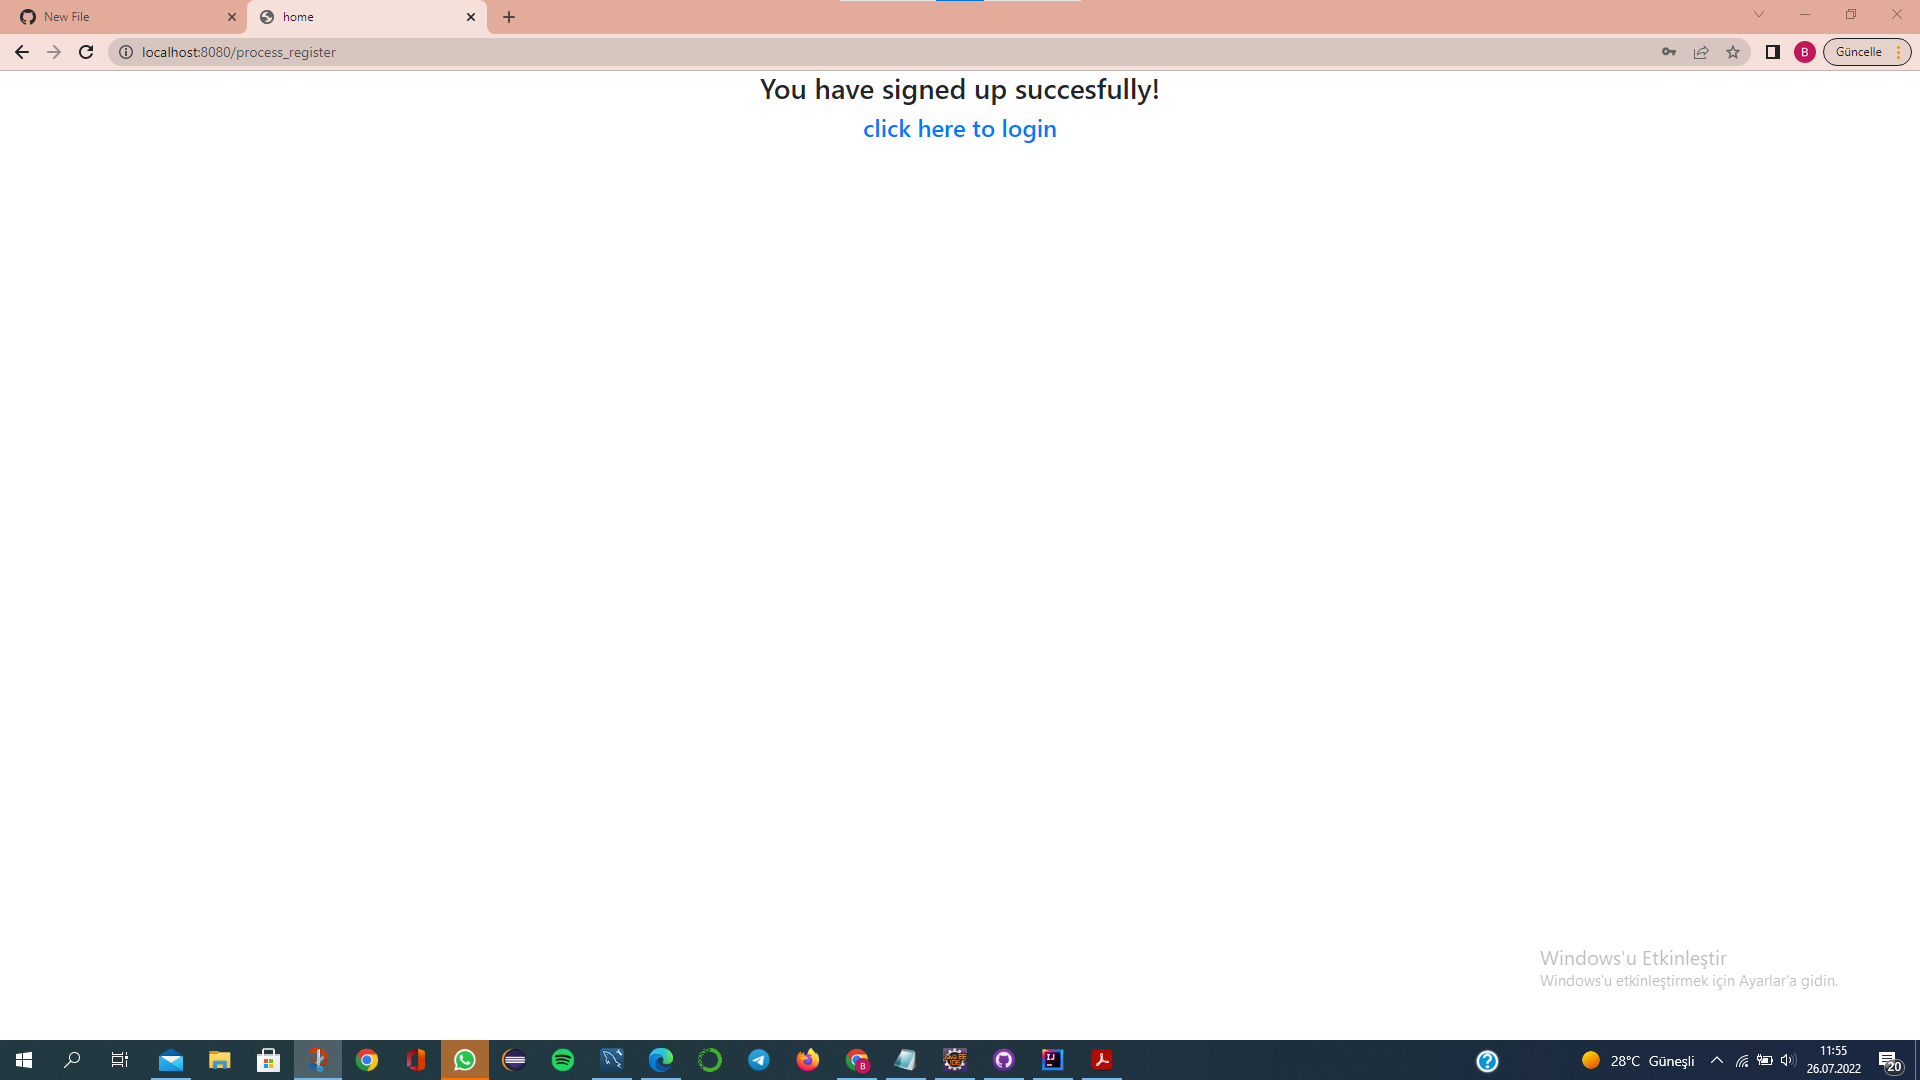1920x1080 pixels.
Task: Open Adobe Acrobat Reader from the taskbar
Action: [x=1102, y=1060]
